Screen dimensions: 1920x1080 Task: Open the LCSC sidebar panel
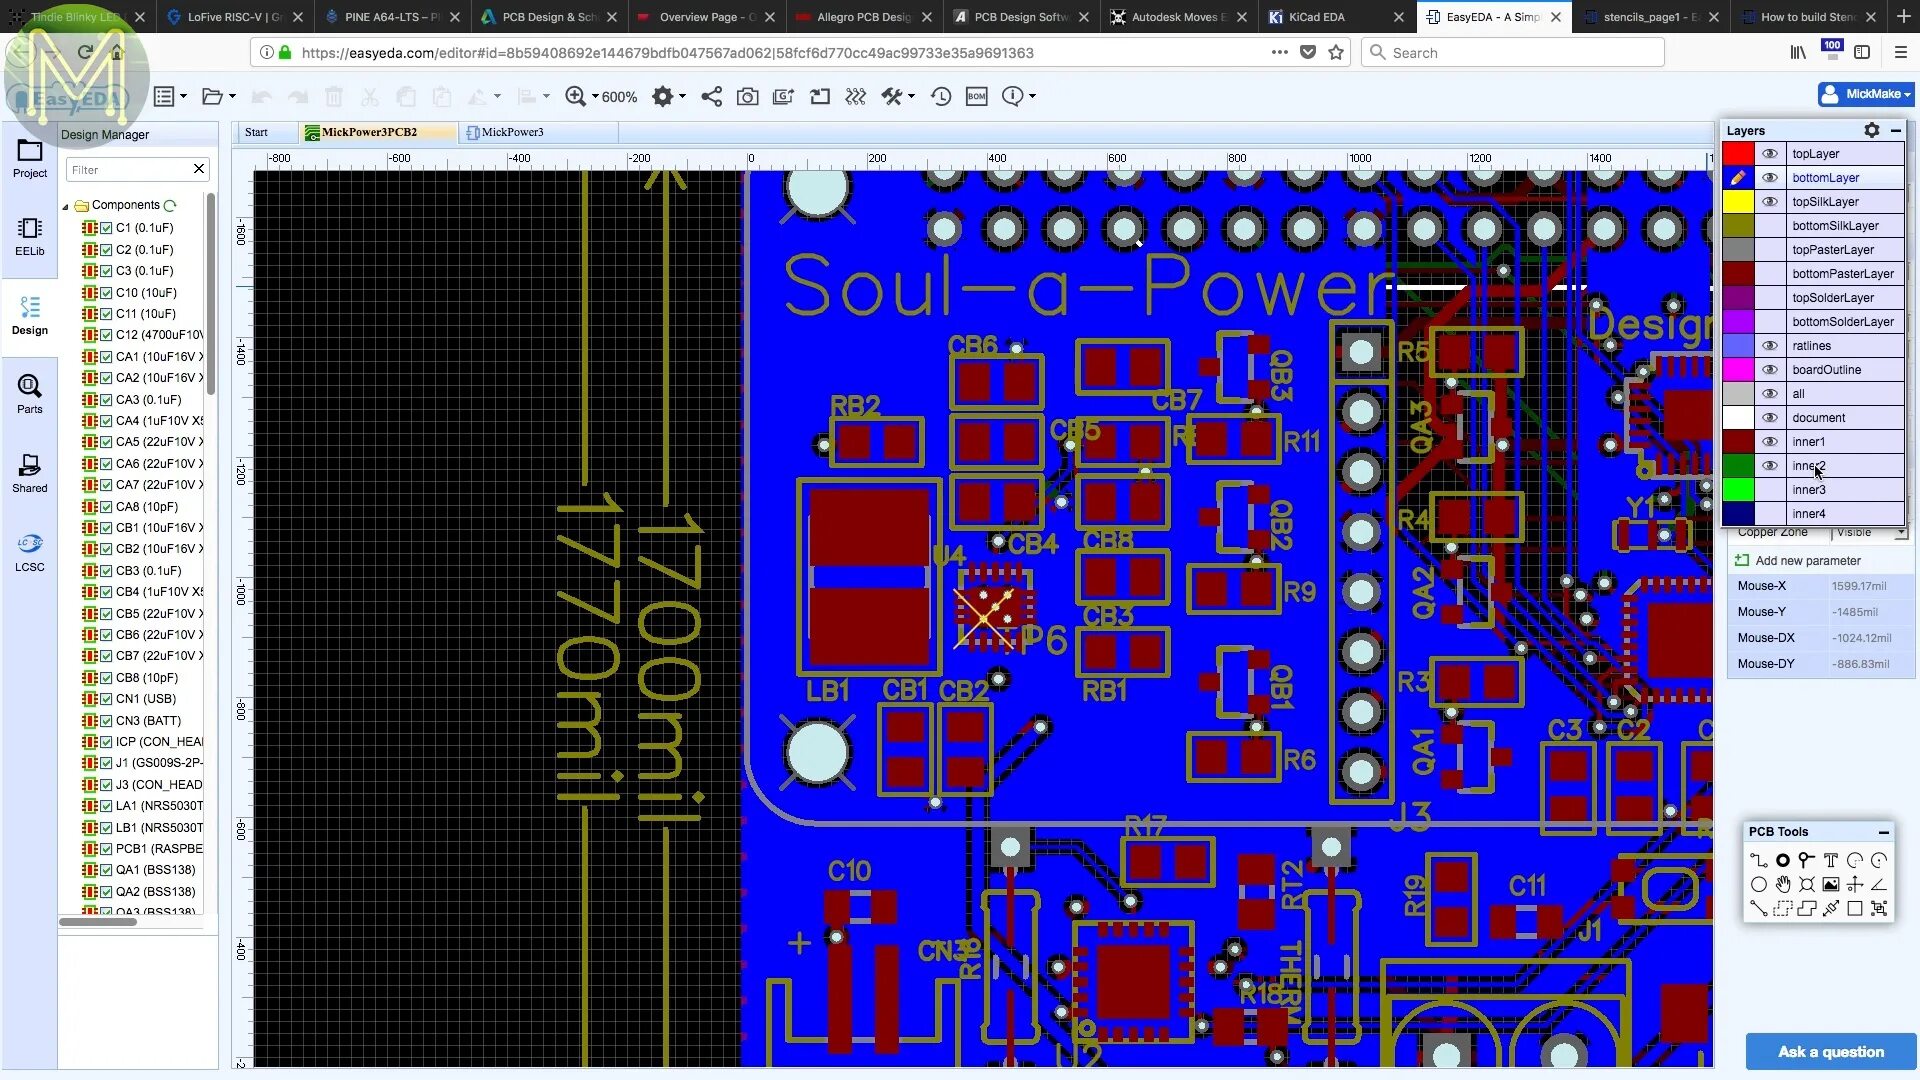click(x=29, y=552)
